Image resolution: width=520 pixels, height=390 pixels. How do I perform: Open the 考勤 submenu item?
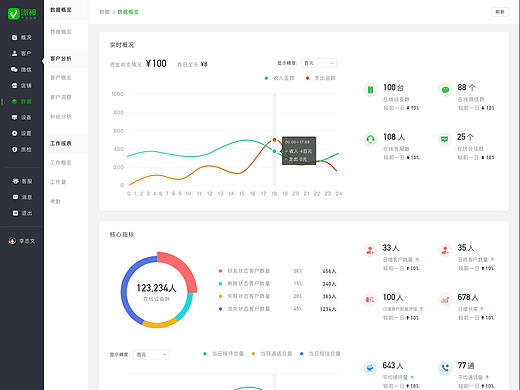point(55,201)
